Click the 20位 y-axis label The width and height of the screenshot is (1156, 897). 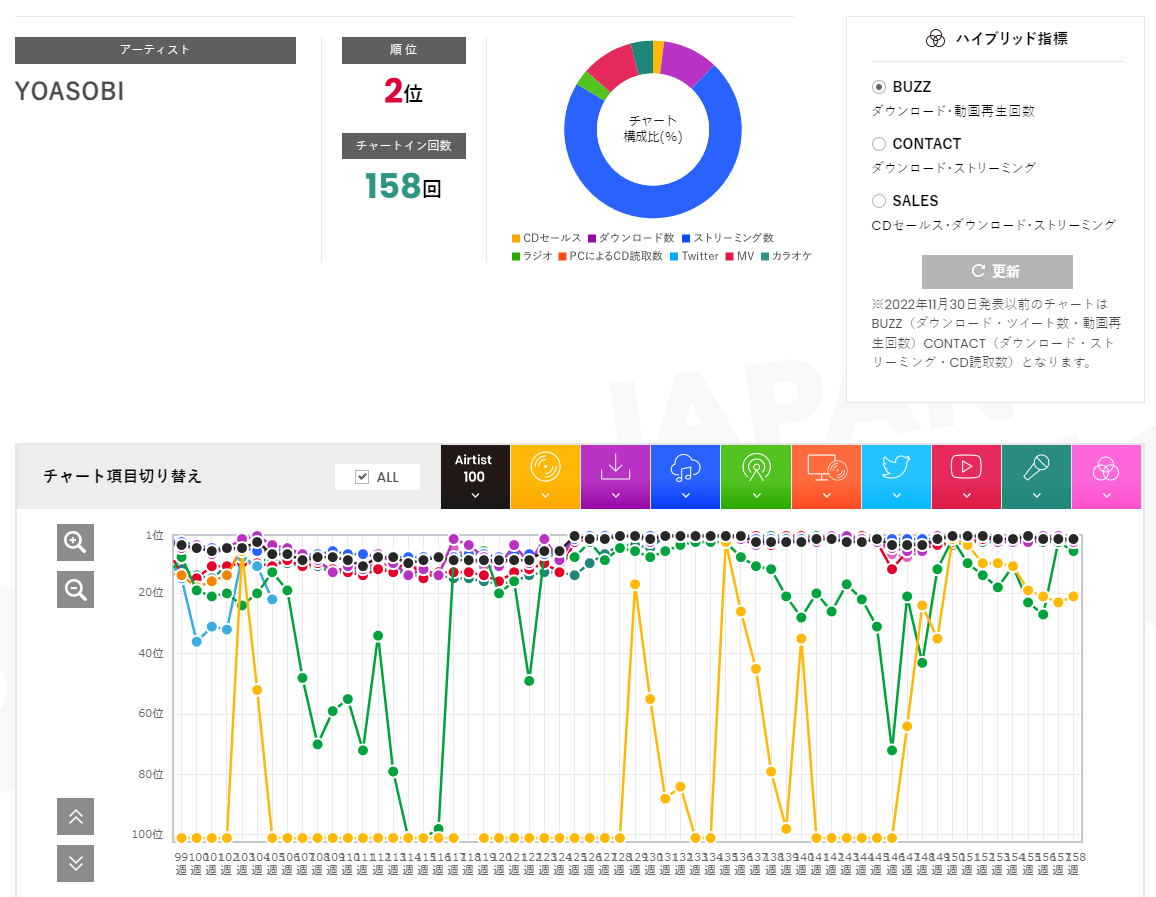pyautogui.click(x=151, y=593)
